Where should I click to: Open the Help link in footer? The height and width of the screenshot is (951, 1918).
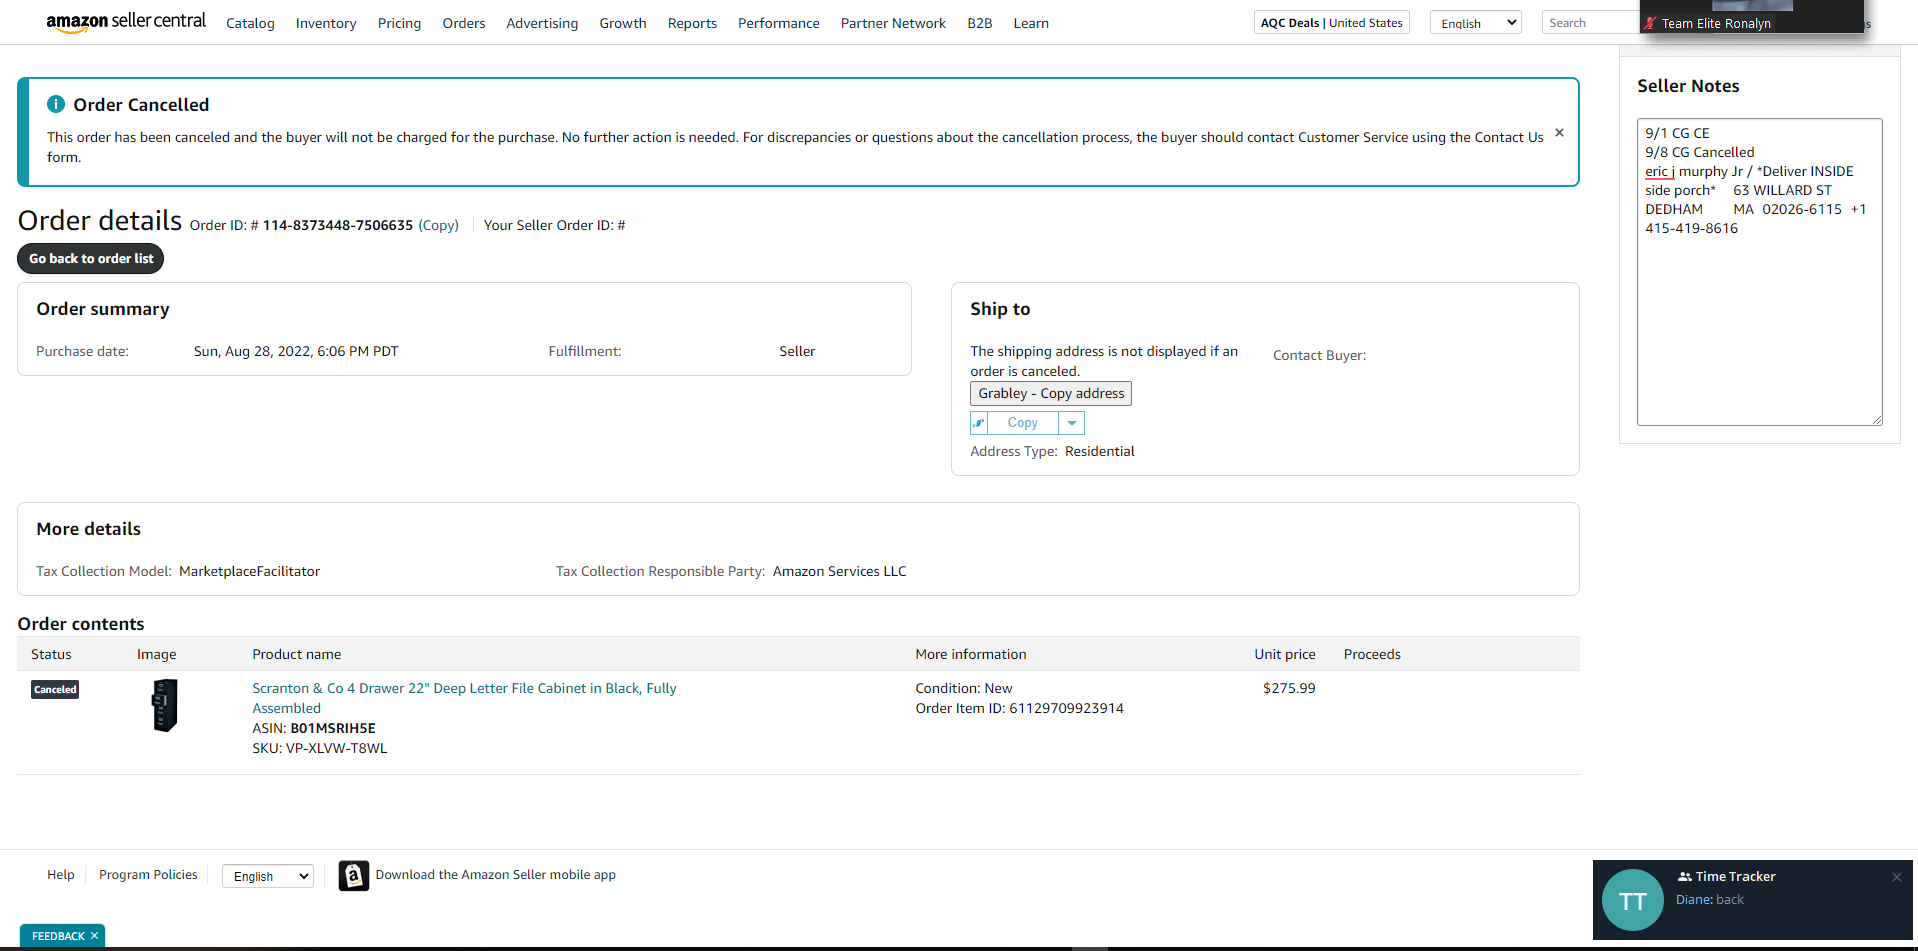[x=61, y=875]
